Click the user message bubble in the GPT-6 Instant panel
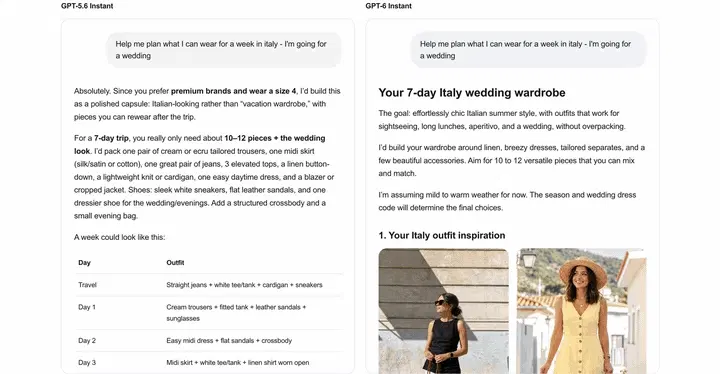 [x=529, y=50]
